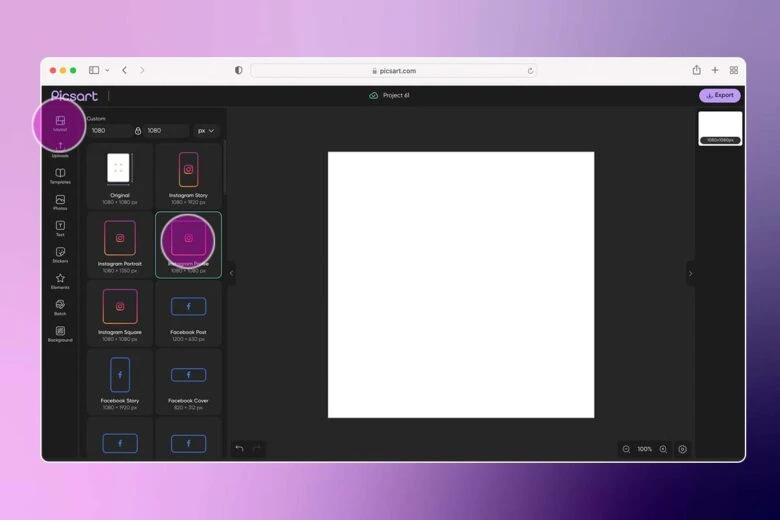Open the Elements panel
Image resolution: width=780 pixels, height=520 pixels.
60,281
